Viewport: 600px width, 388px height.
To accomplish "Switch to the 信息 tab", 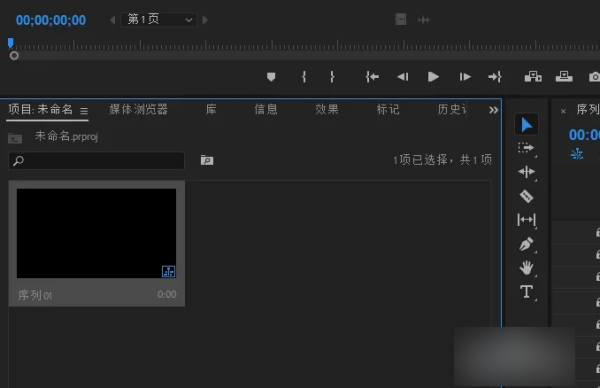I will point(266,109).
